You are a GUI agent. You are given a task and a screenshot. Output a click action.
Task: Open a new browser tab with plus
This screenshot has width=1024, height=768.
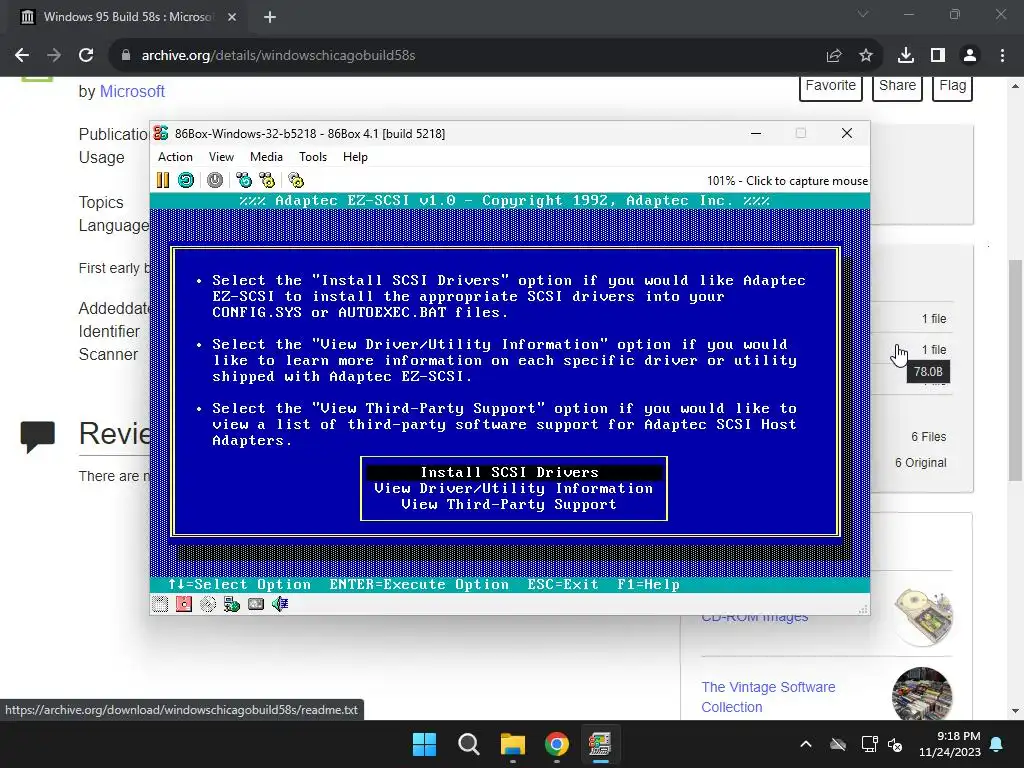click(x=270, y=17)
